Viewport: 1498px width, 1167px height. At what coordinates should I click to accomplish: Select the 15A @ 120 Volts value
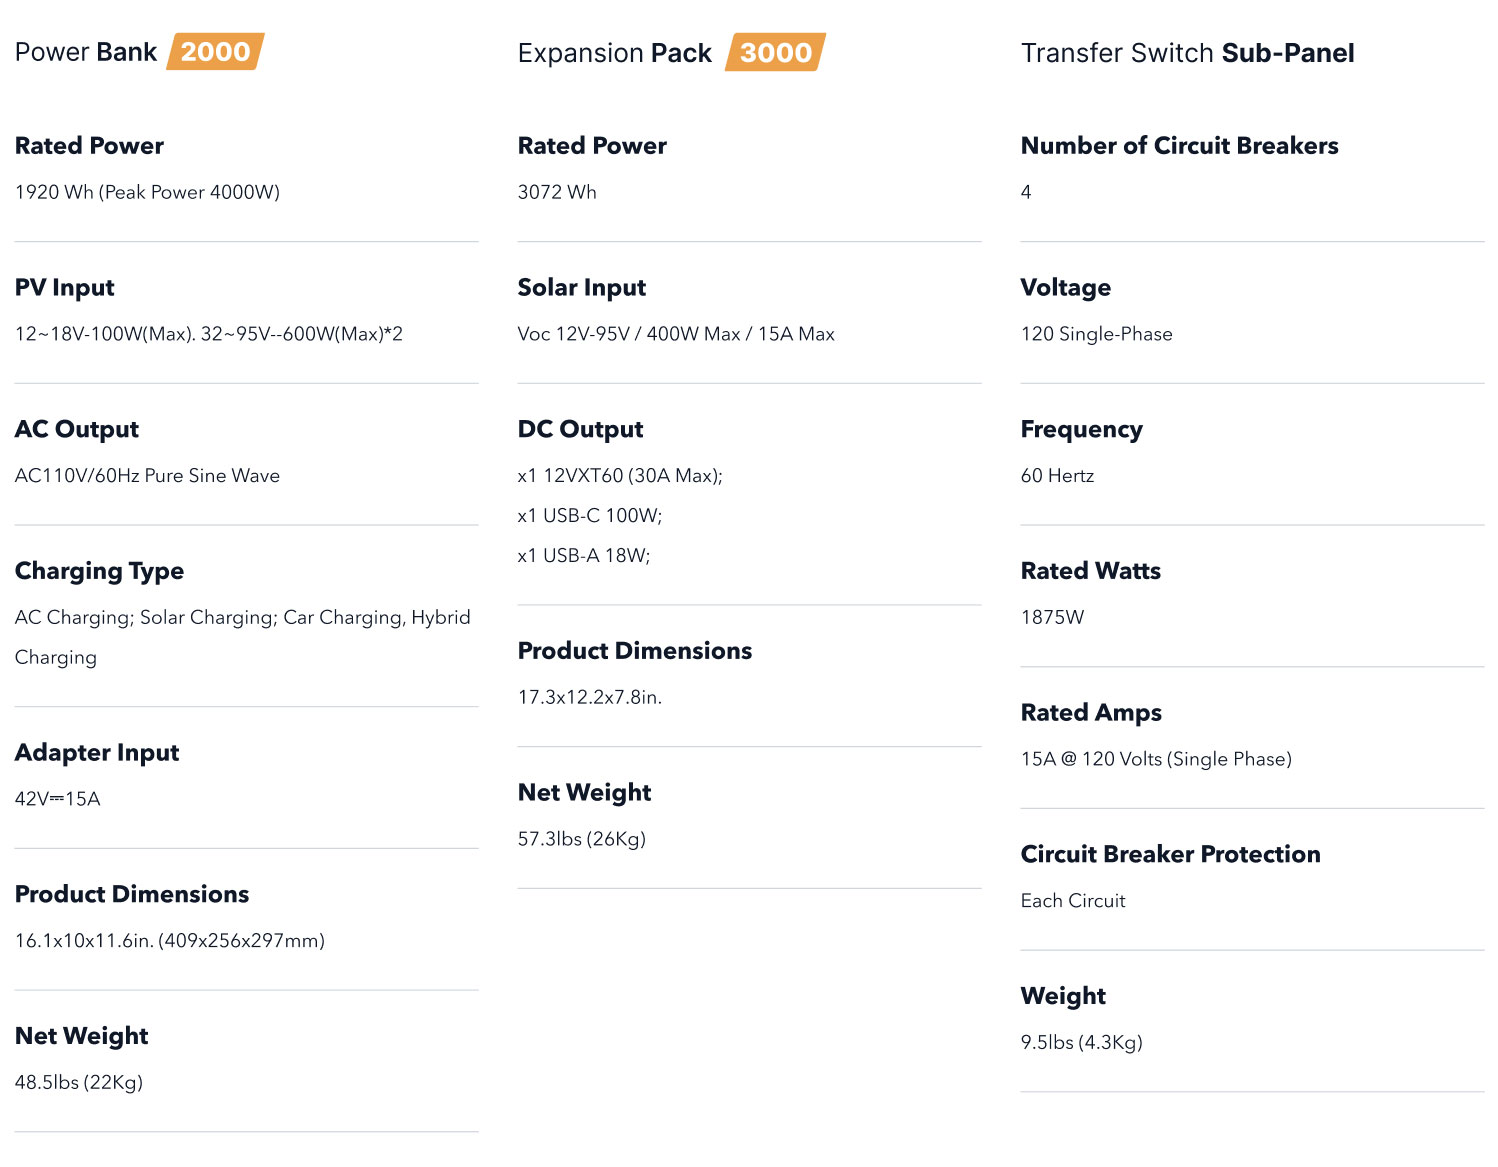pos(1156,759)
